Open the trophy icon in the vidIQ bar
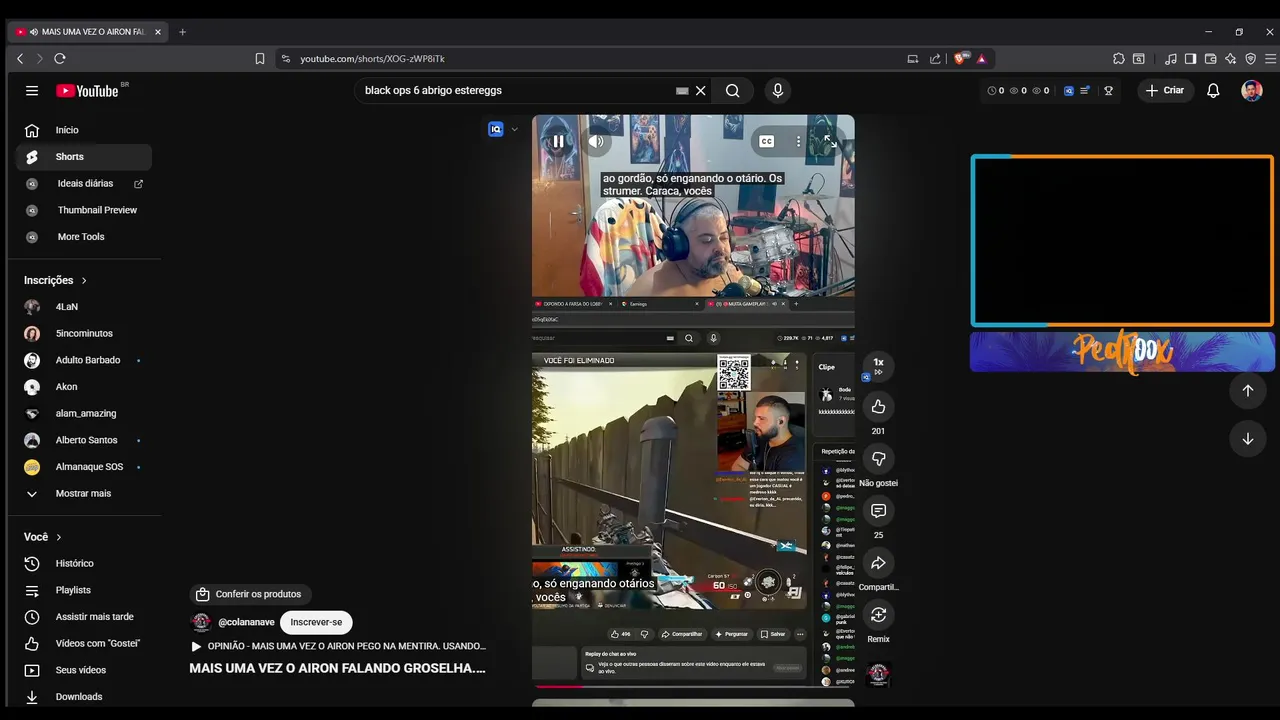The image size is (1280, 720). [x=1108, y=90]
